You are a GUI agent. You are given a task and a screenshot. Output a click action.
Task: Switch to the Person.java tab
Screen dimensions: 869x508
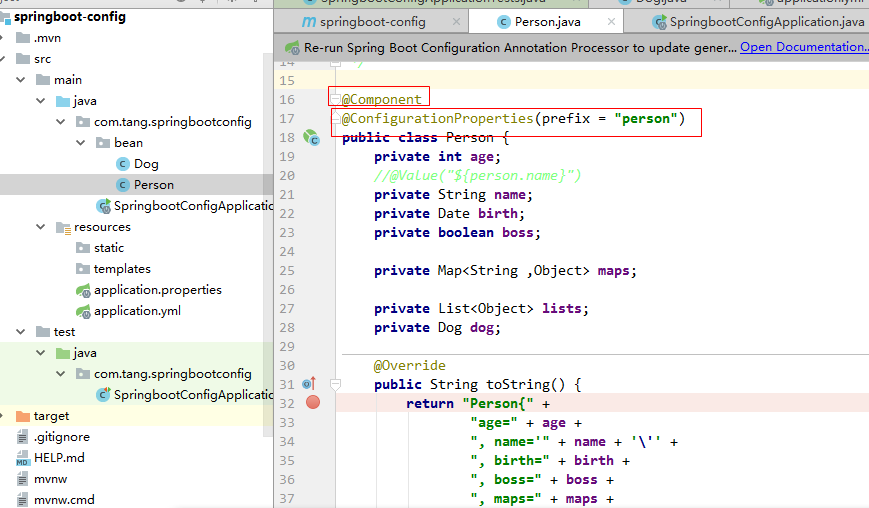pos(548,22)
